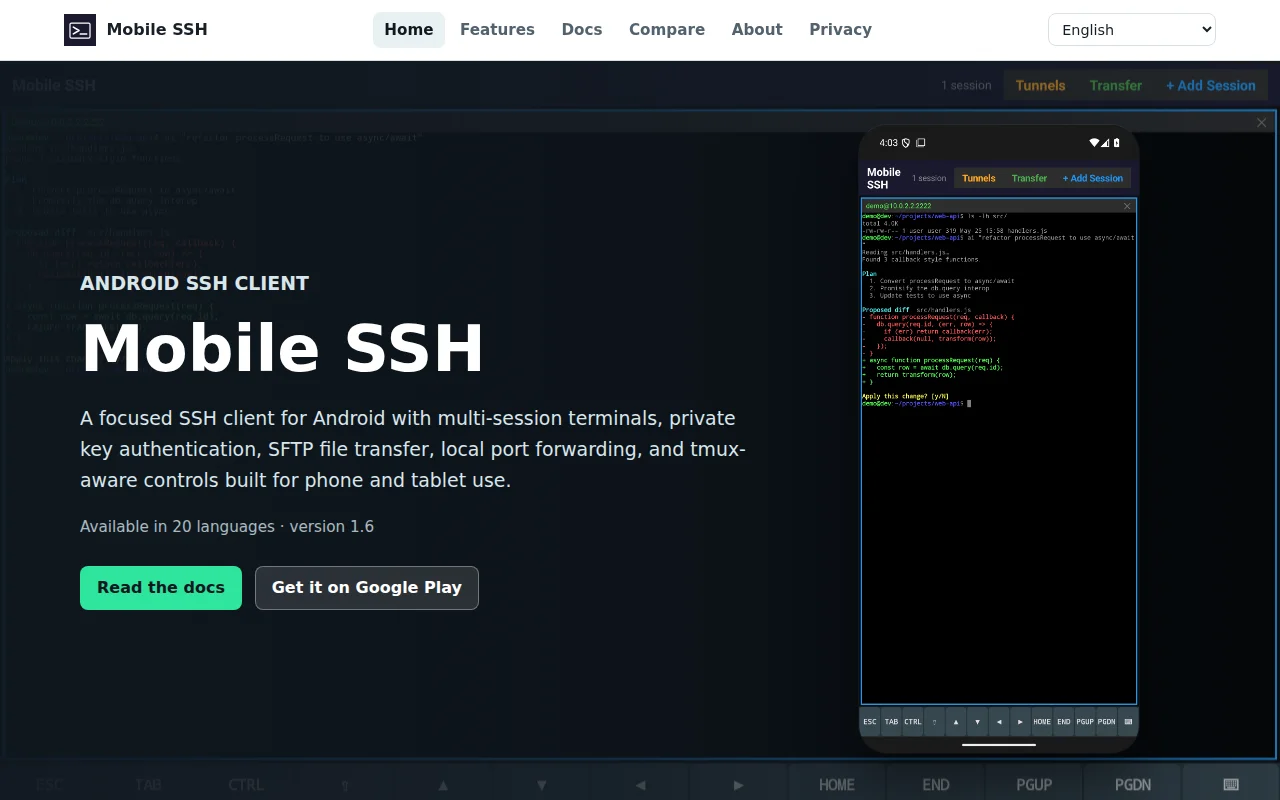This screenshot has width=1280, height=800.
Task: Open the Home nav item
Action: click(409, 30)
